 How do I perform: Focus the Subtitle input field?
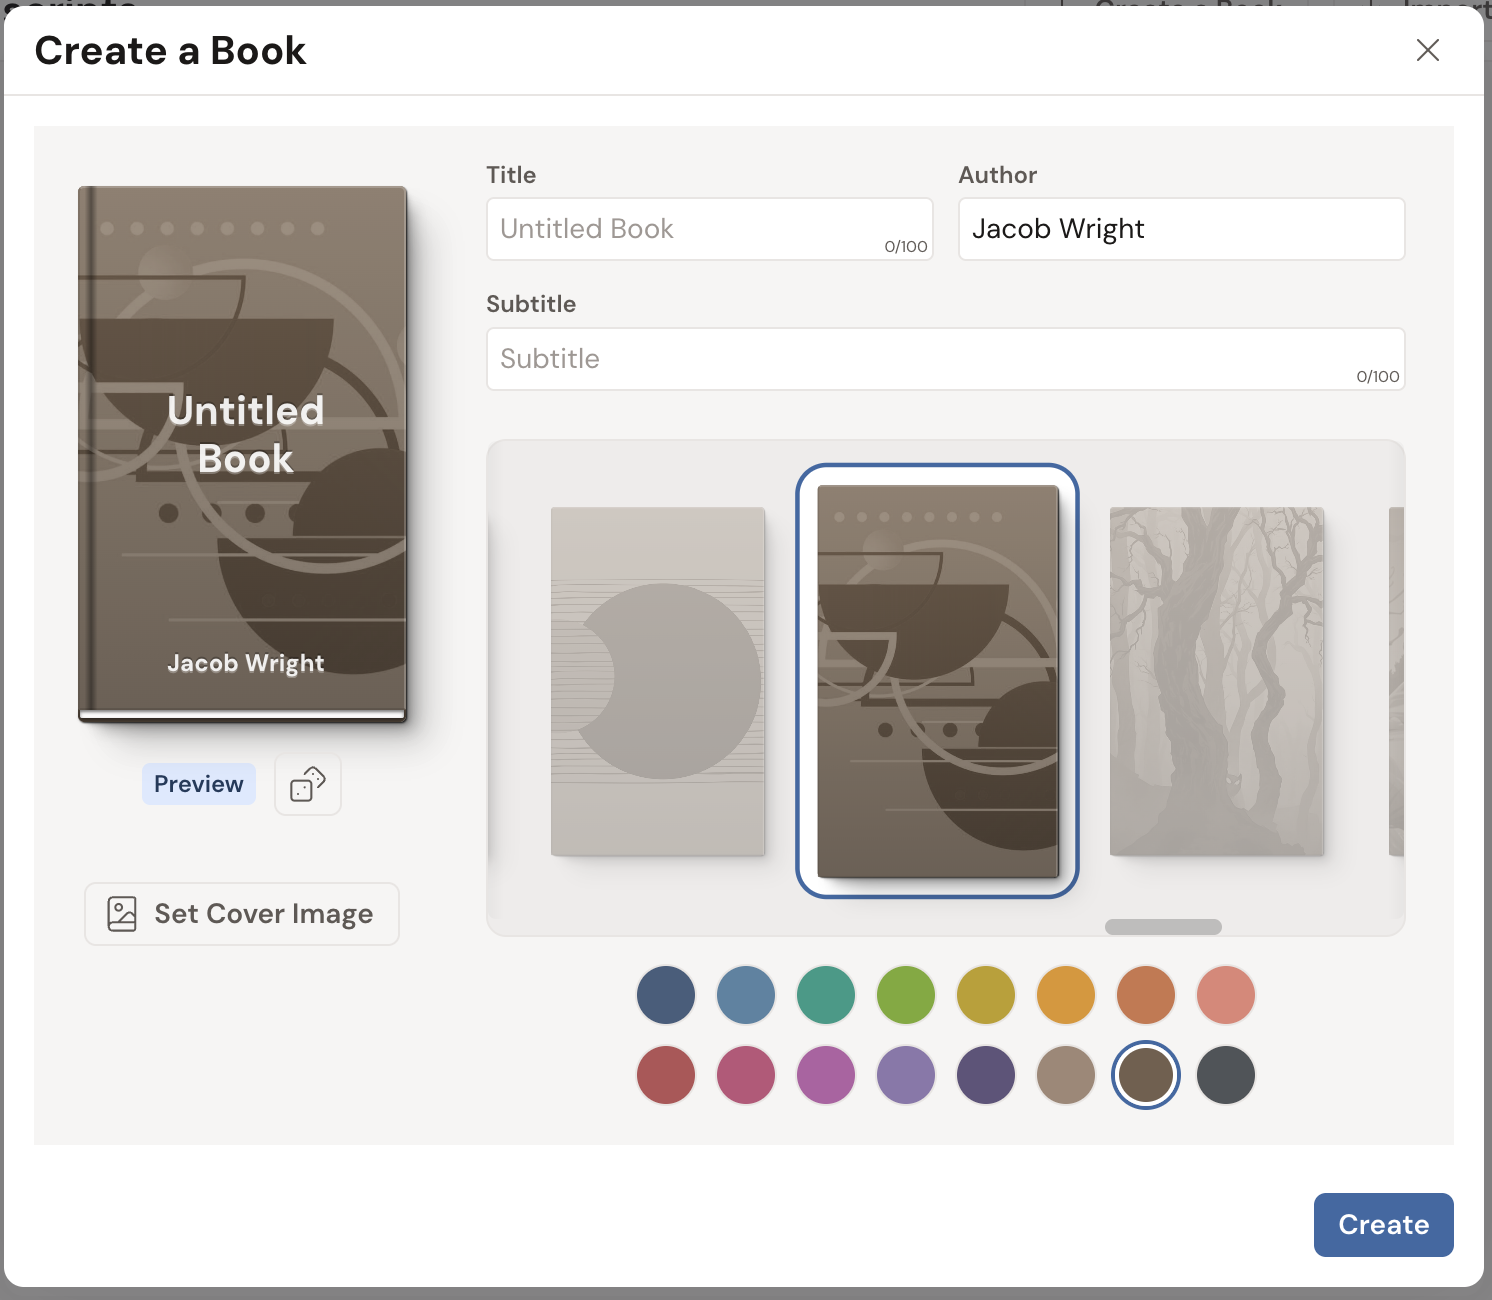[946, 359]
